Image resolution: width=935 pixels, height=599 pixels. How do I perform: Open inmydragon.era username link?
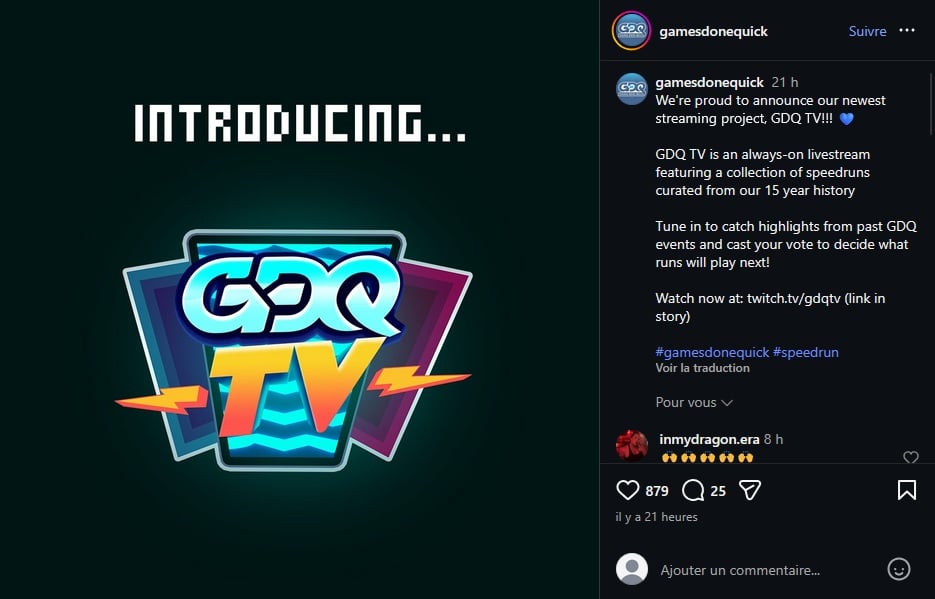point(709,439)
